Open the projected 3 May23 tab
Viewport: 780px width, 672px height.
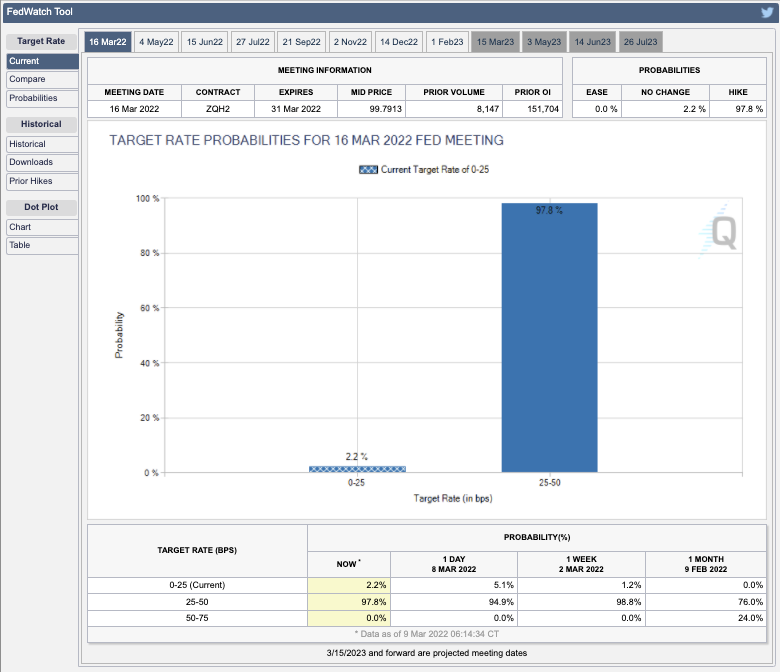tap(544, 42)
